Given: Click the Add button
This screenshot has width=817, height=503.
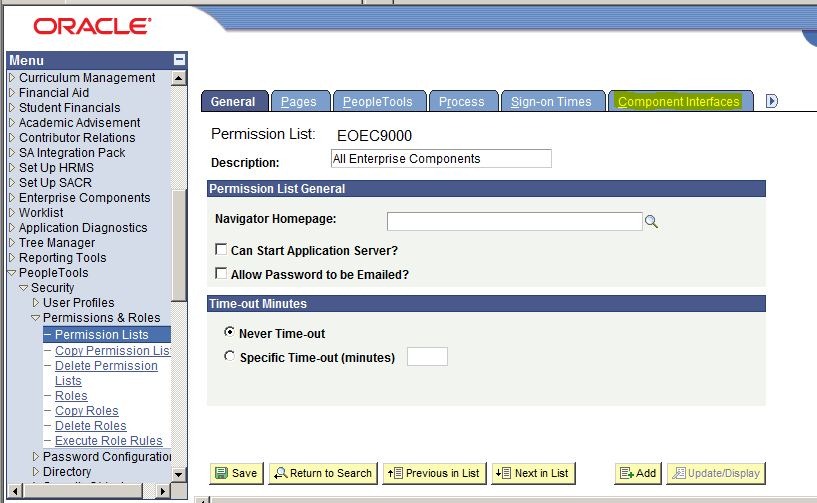Looking at the screenshot, I should (638, 473).
